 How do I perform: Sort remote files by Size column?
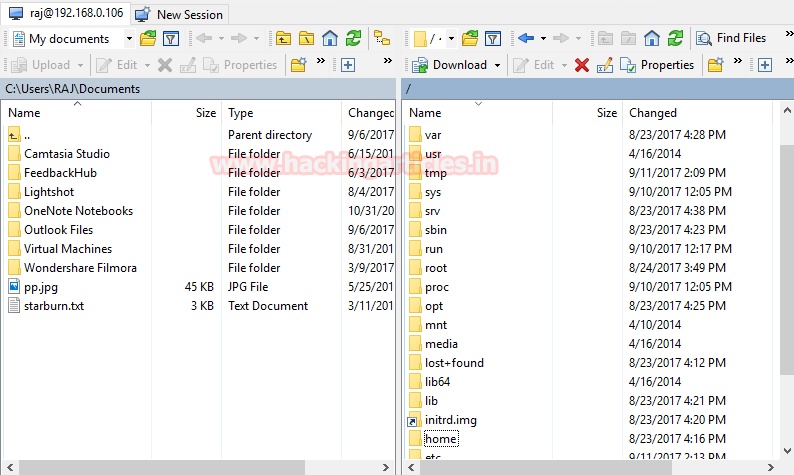point(587,112)
